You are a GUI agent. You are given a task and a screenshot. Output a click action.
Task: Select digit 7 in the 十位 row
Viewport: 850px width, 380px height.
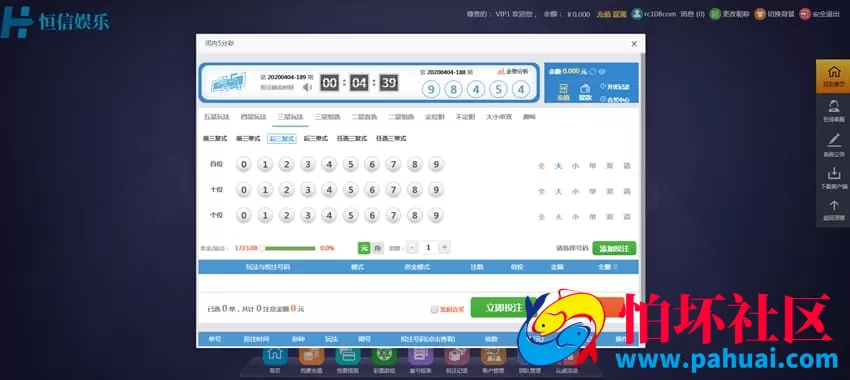tap(393, 190)
